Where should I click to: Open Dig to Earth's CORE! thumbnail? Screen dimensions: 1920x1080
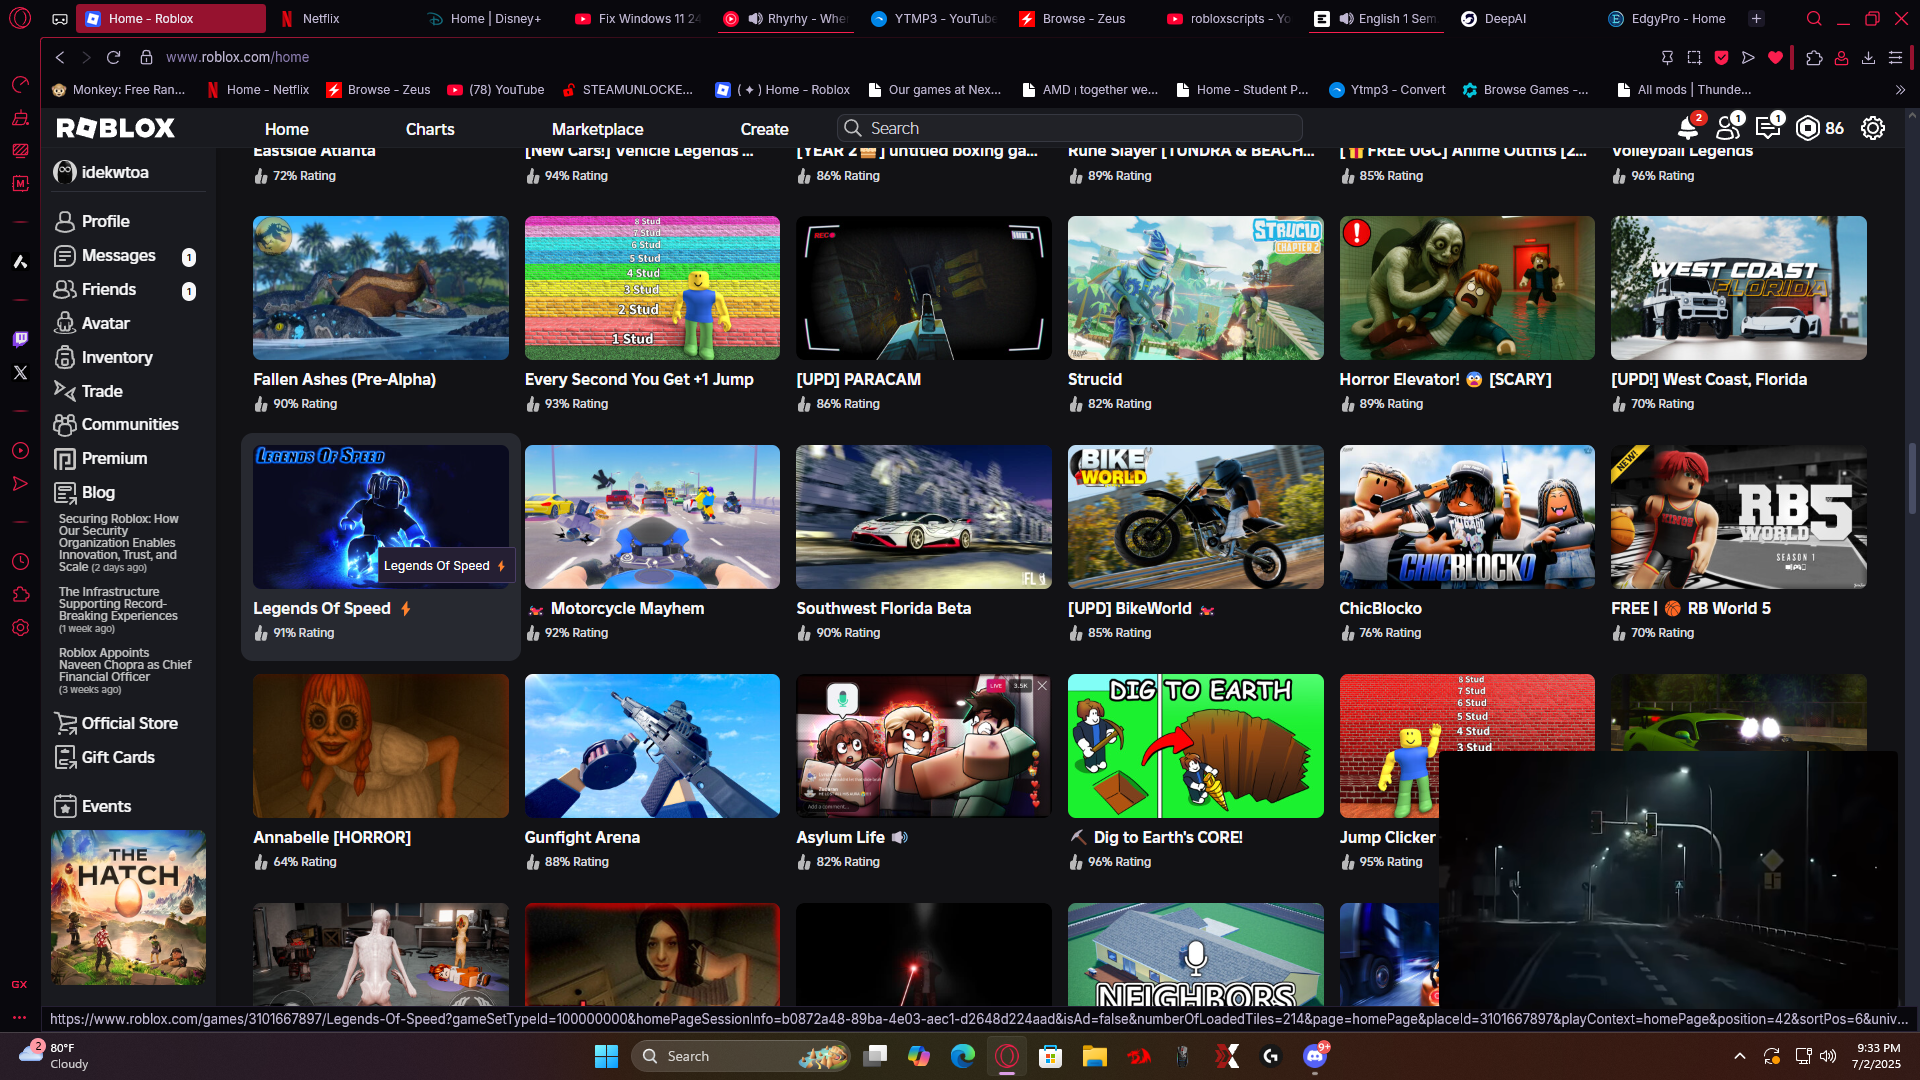pyautogui.click(x=1195, y=746)
